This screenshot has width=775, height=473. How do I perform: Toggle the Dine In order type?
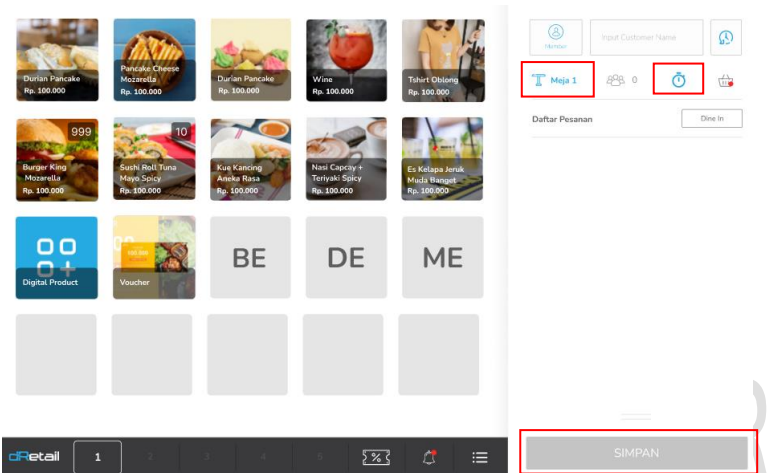click(712, 119)
